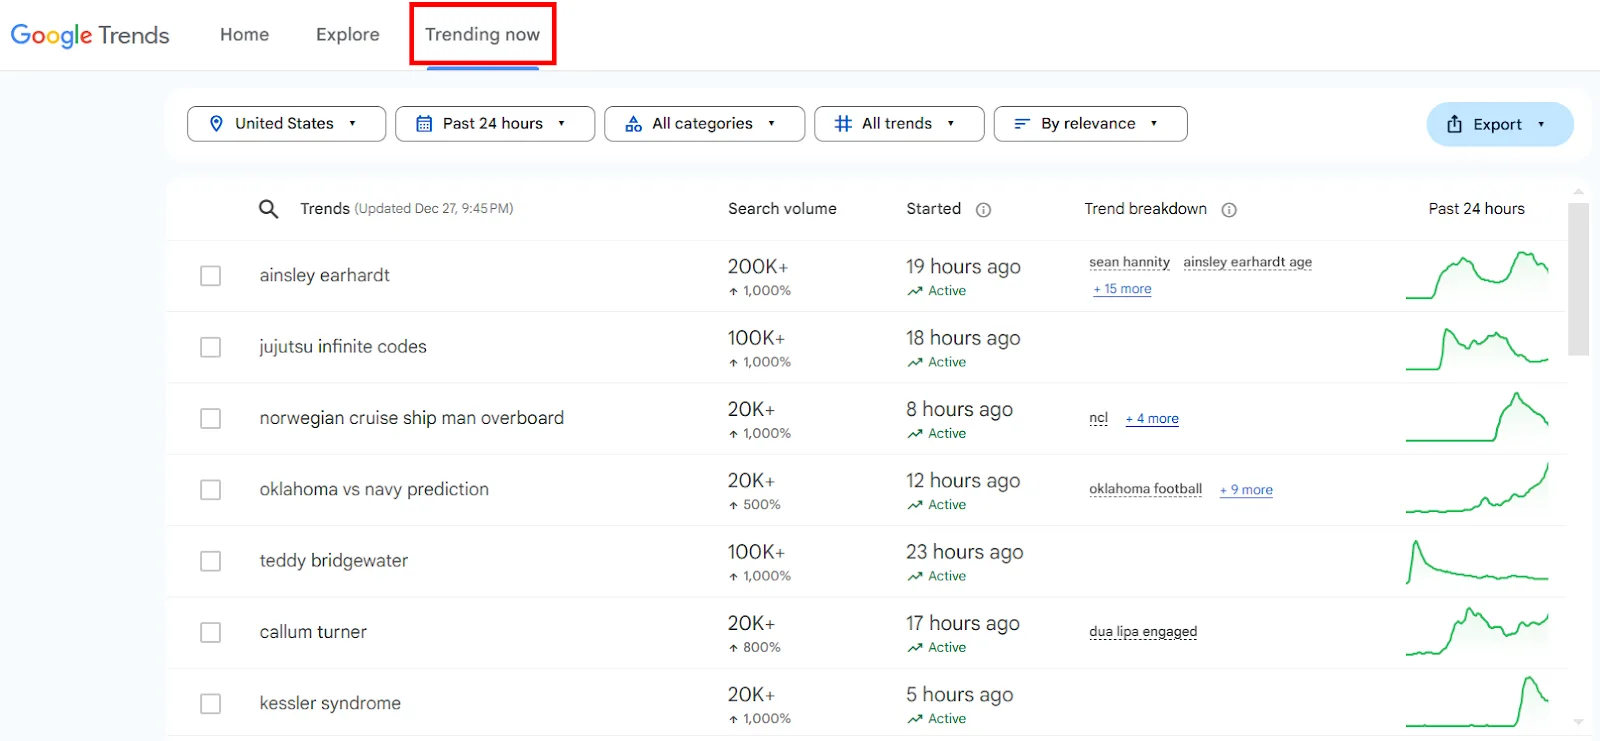Click the oklahoma vs navy prediction trend
The height and width of the screenshot is (741, 1600).
[374, 489]
